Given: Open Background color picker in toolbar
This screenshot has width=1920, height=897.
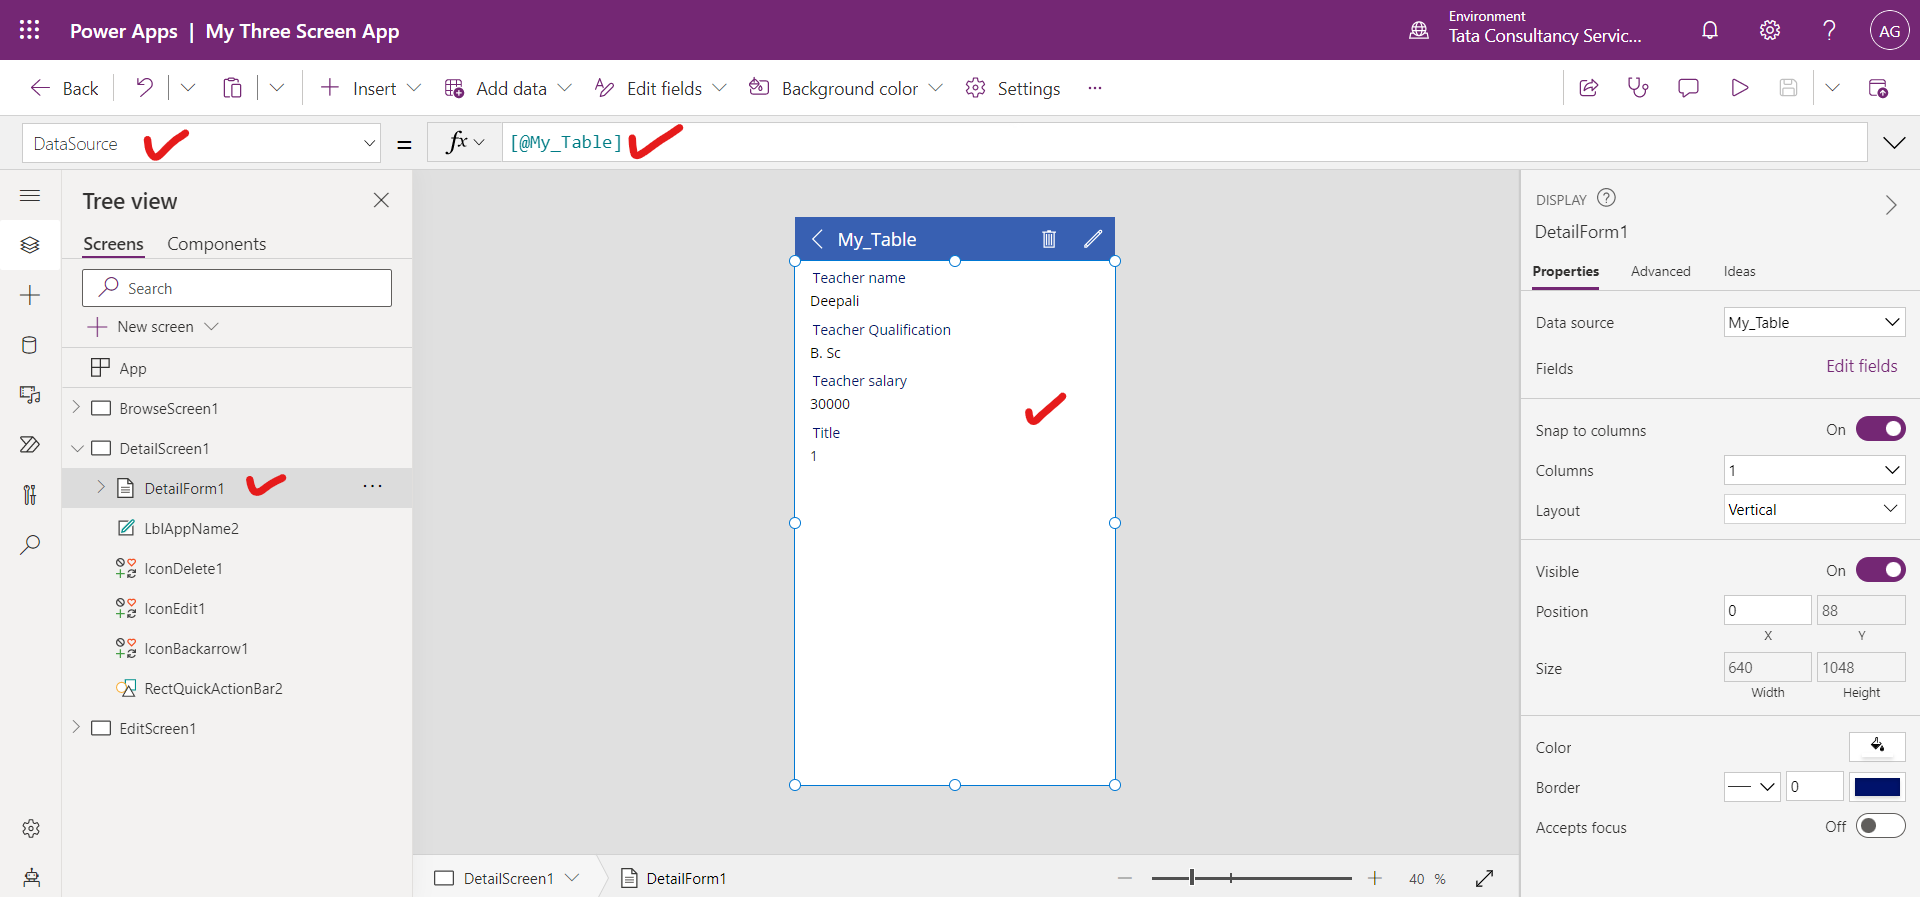Looking at the screenshot, I should (846, 88).
